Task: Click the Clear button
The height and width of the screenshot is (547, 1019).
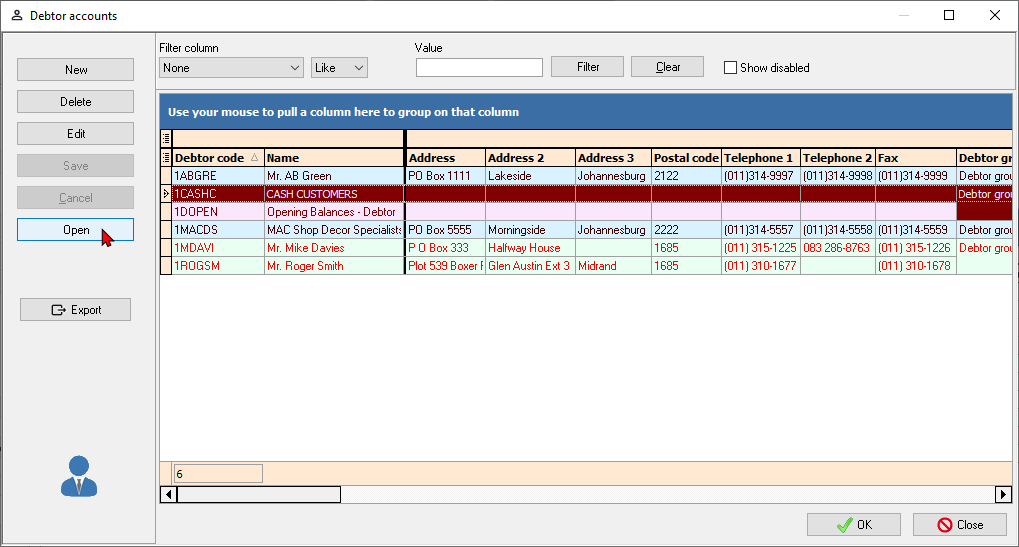Action: click(x=667, y=67)
